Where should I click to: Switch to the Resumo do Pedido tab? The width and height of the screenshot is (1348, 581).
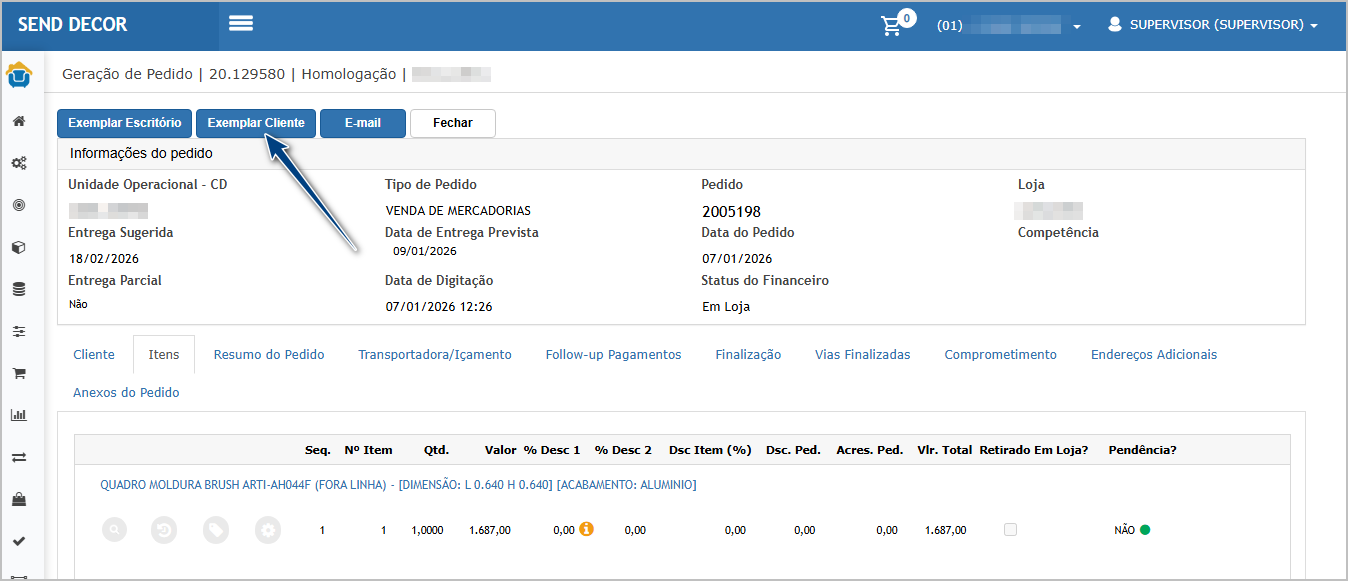[x=269, y=354]
